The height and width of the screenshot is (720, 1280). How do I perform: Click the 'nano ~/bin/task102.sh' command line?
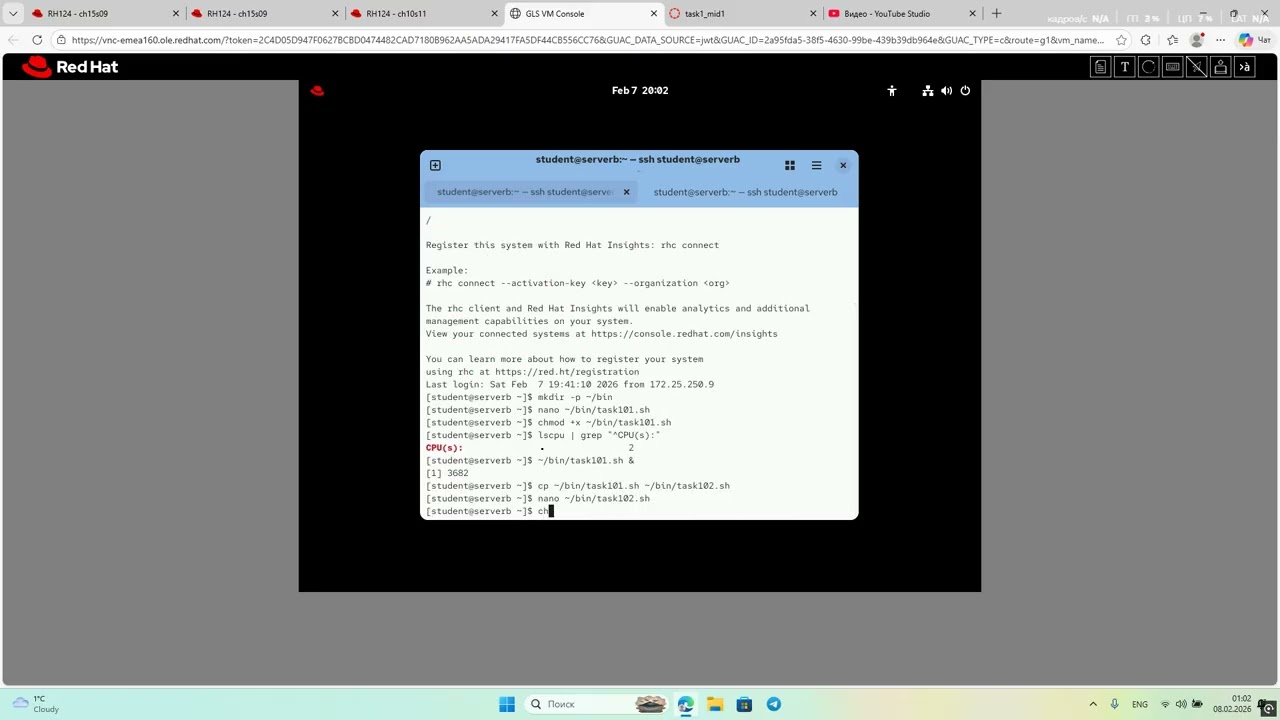pos(538,498)
